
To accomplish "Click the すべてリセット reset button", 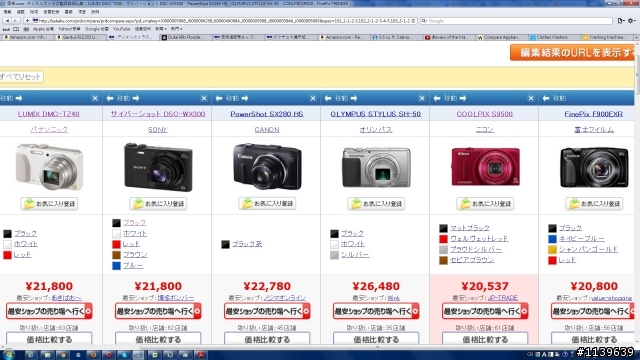I will (x=21, y=77).
